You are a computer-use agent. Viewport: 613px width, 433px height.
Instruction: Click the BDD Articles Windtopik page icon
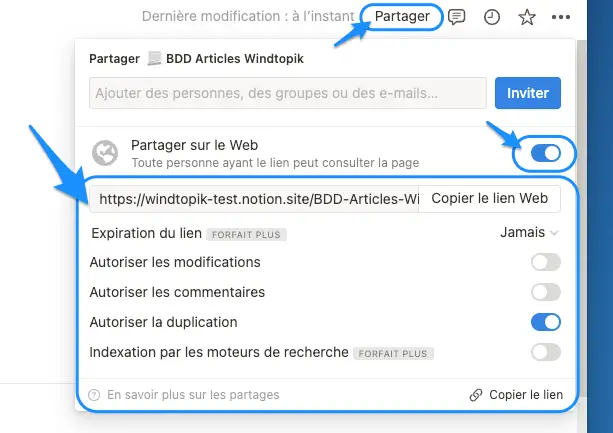point(154,59)
